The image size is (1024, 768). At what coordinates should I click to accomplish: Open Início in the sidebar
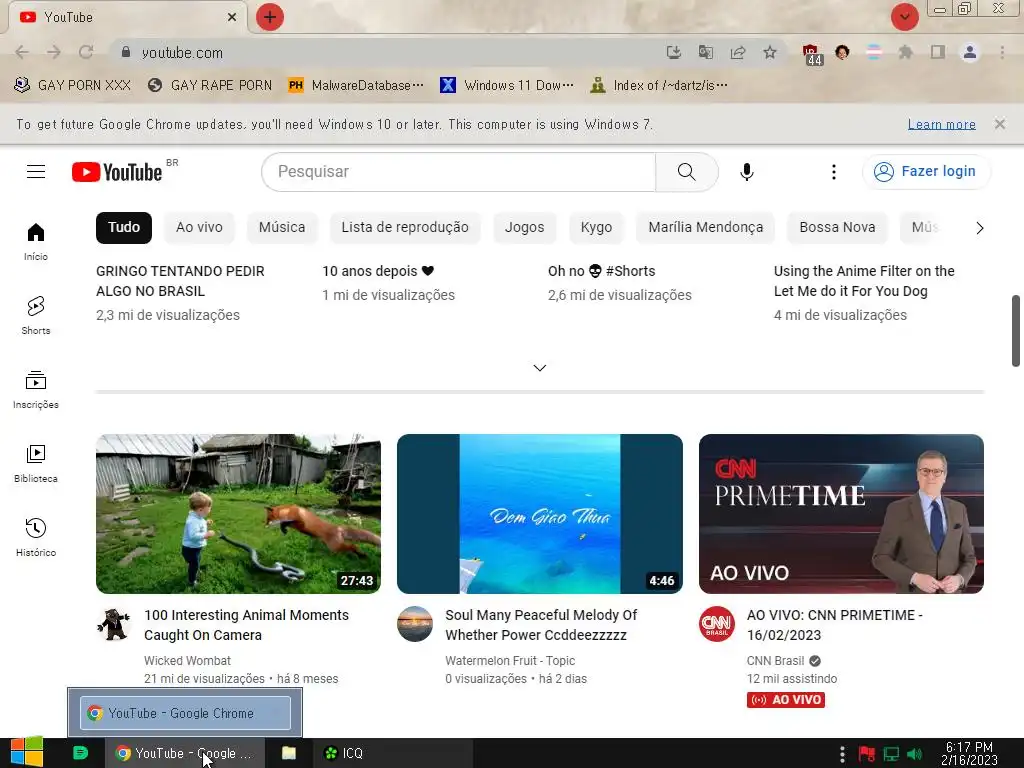click(x=36, y=242)
